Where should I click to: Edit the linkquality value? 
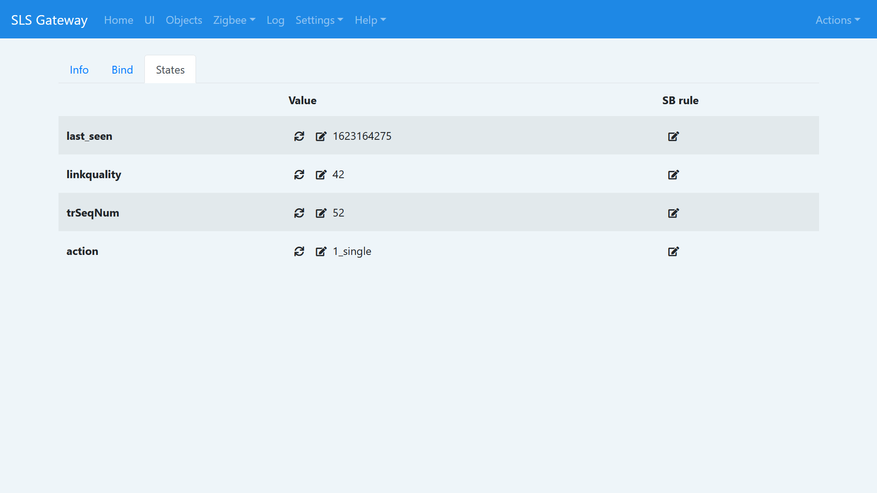click(321, 175)
